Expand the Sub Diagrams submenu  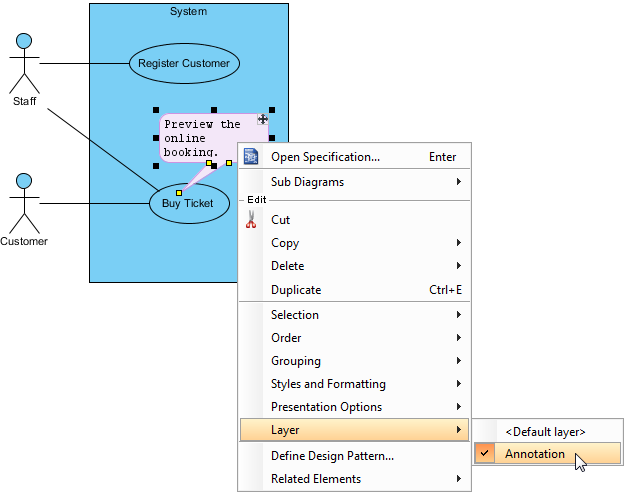355,182
